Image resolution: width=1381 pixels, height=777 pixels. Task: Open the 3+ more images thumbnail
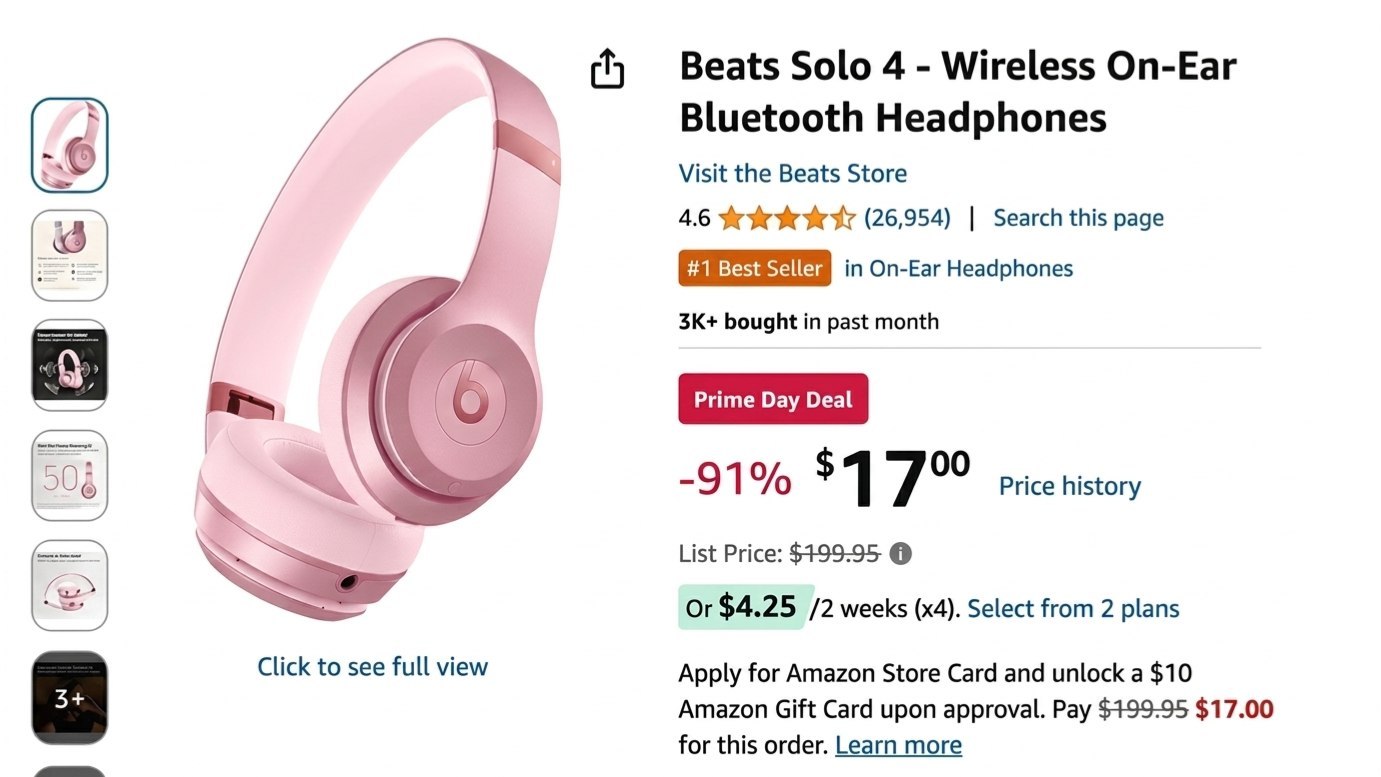70,697
